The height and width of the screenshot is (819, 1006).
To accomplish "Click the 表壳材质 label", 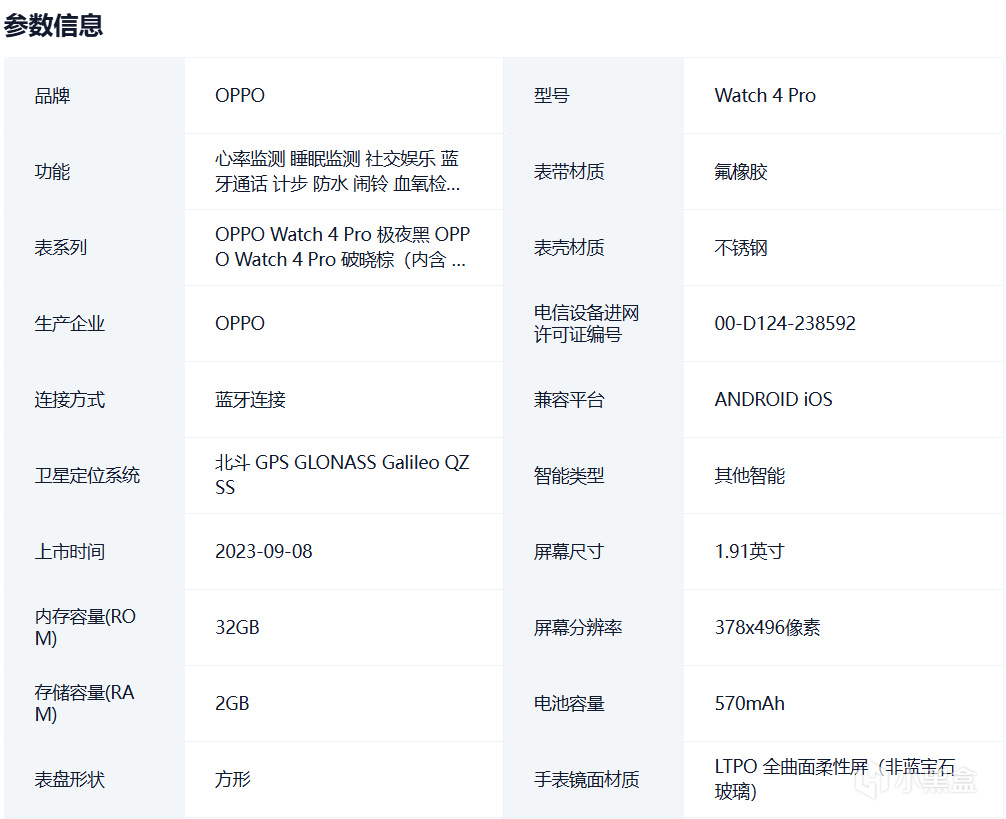I will coord(569,248).
